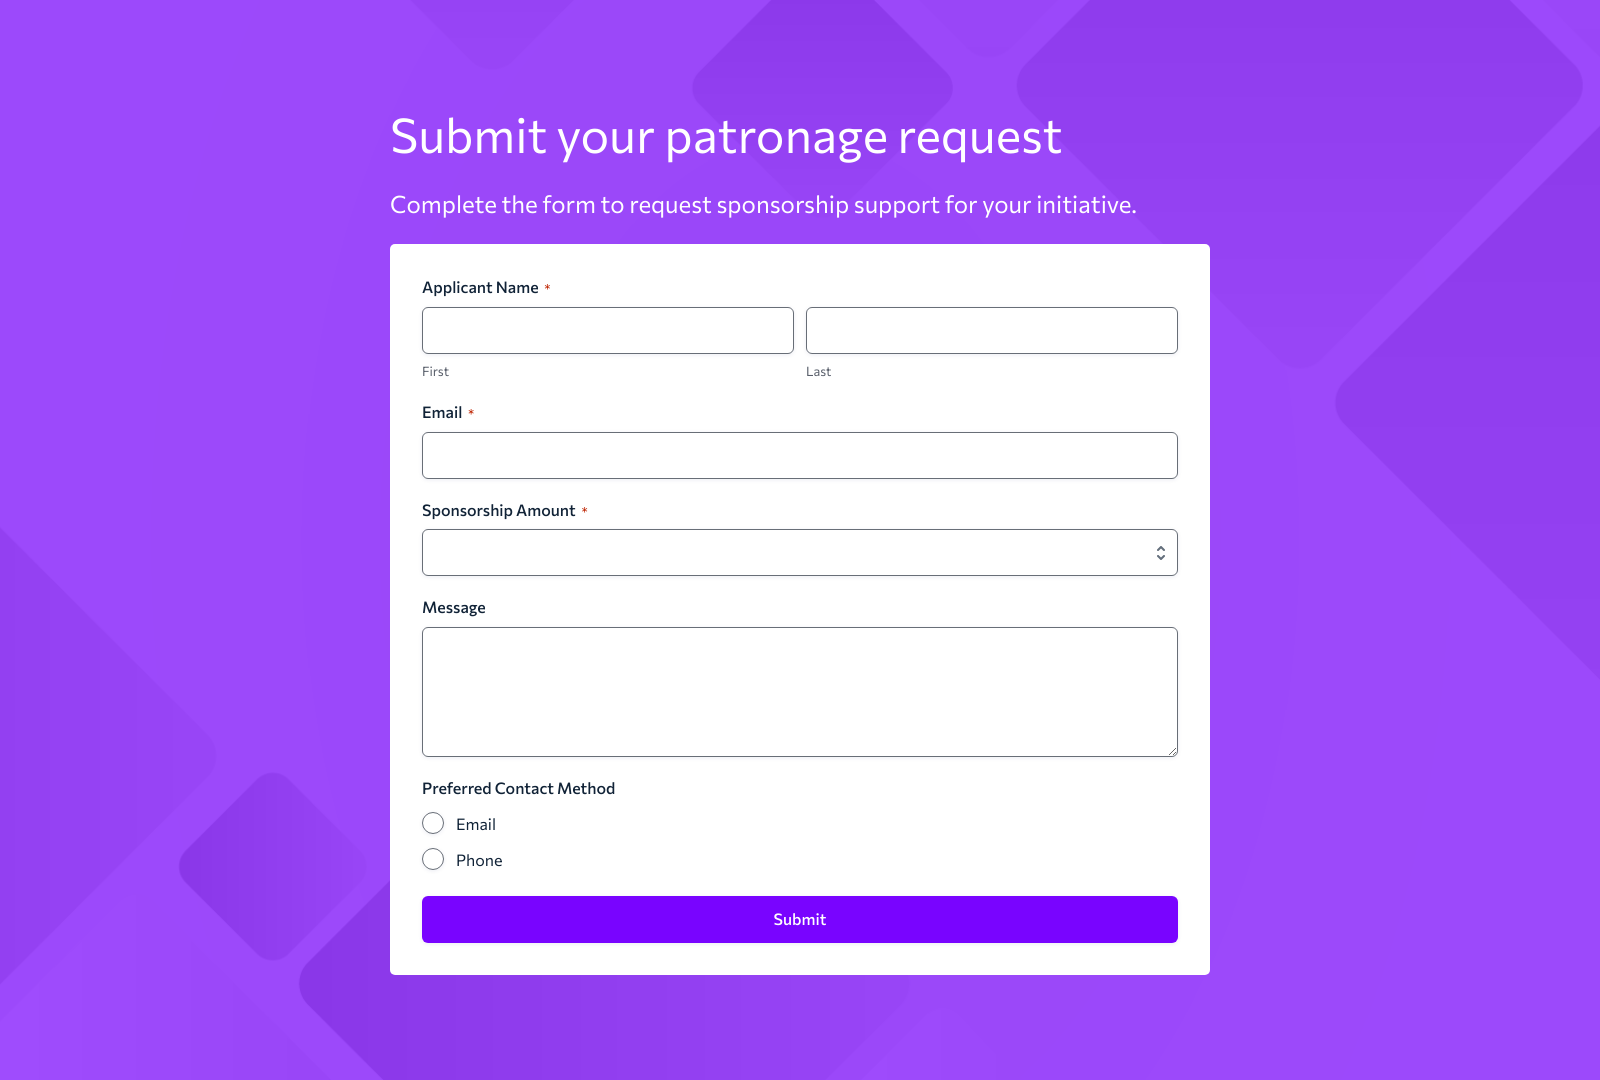Open the Sponsorship Amount dropdown

(799, 551)
